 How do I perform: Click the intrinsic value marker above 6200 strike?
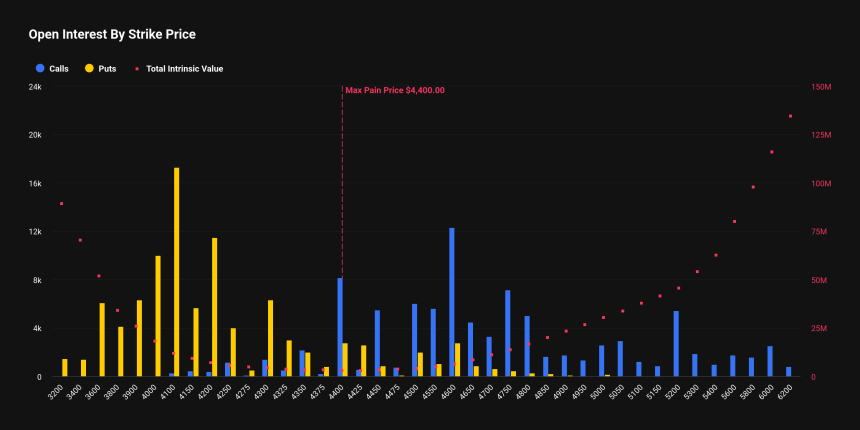(x=790, y=116)
